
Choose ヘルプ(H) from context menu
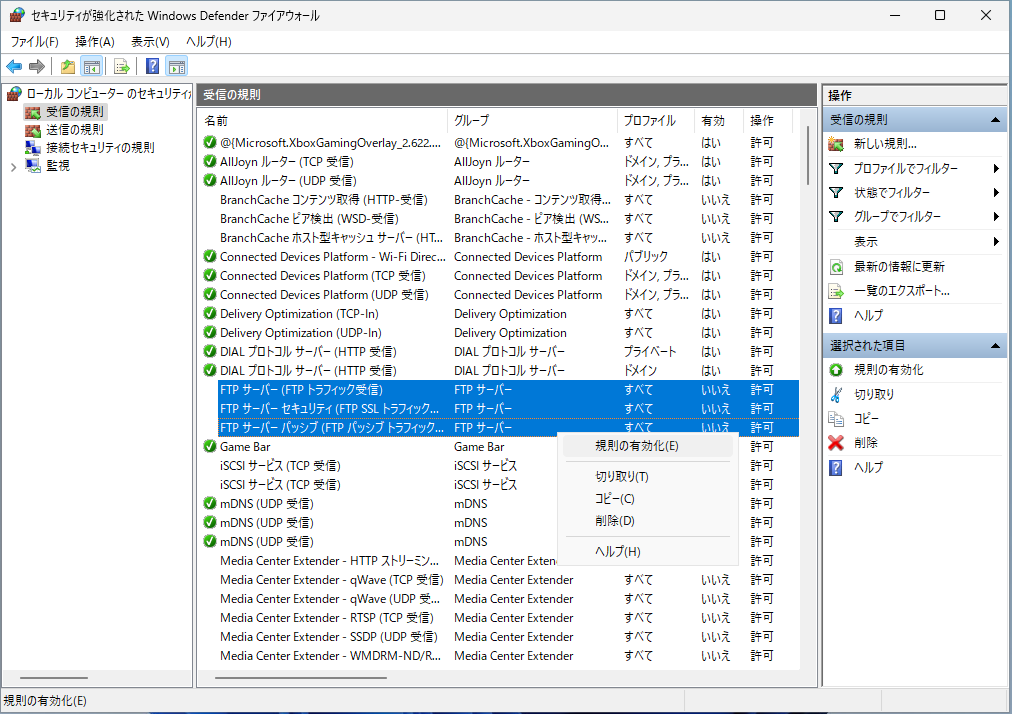pyautogui.click(x=648, y=552)
